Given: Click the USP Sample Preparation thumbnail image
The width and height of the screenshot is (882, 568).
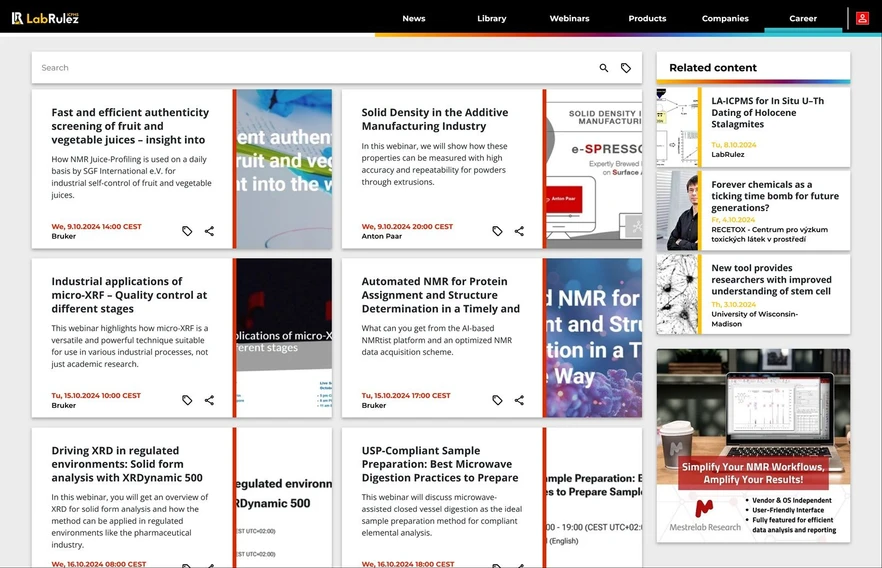Looking at the screenshot, I should (594, 497).
